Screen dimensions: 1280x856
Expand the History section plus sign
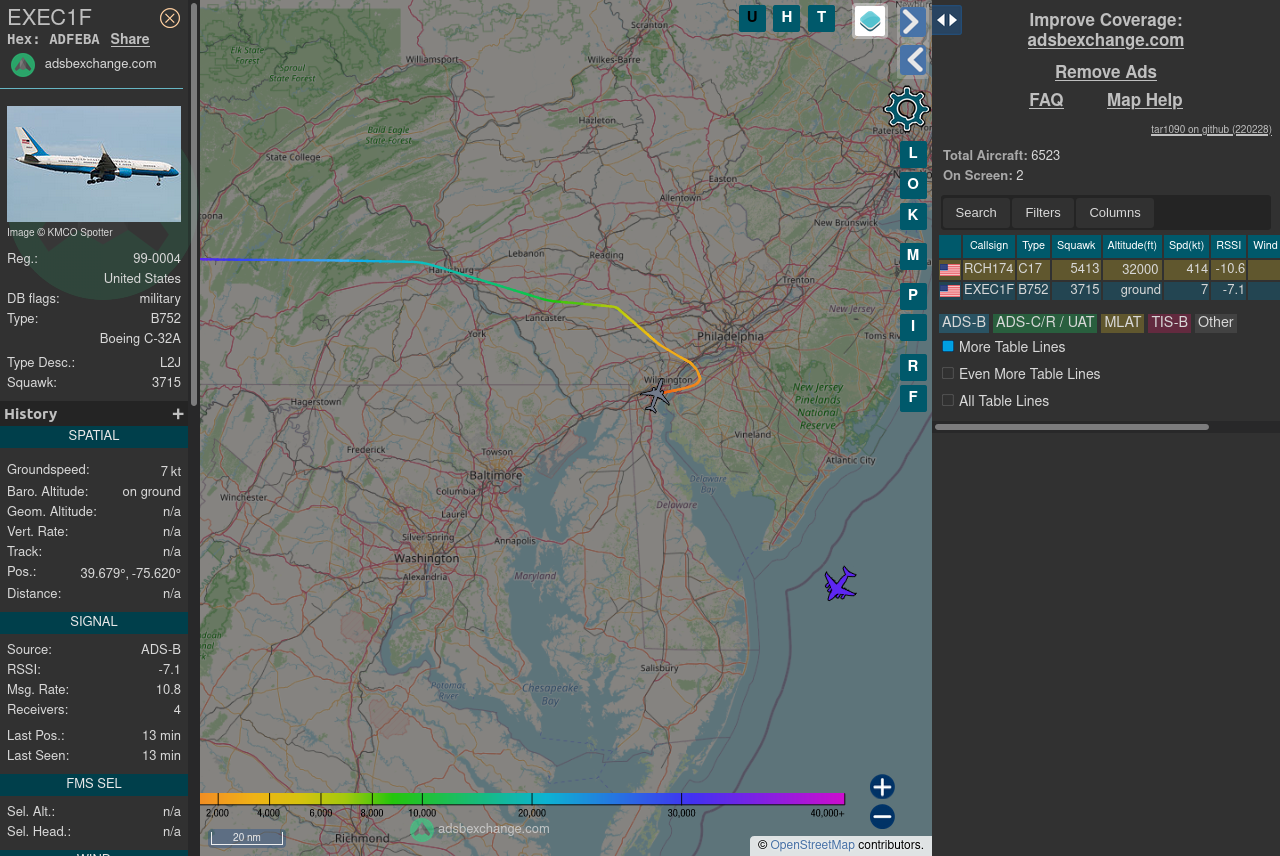(x=178, y=414)
